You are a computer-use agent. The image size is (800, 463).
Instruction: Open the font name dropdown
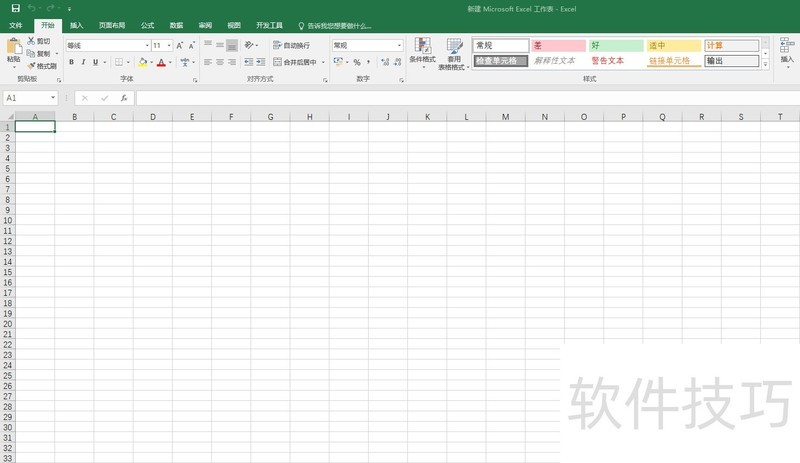click(147, 45)
